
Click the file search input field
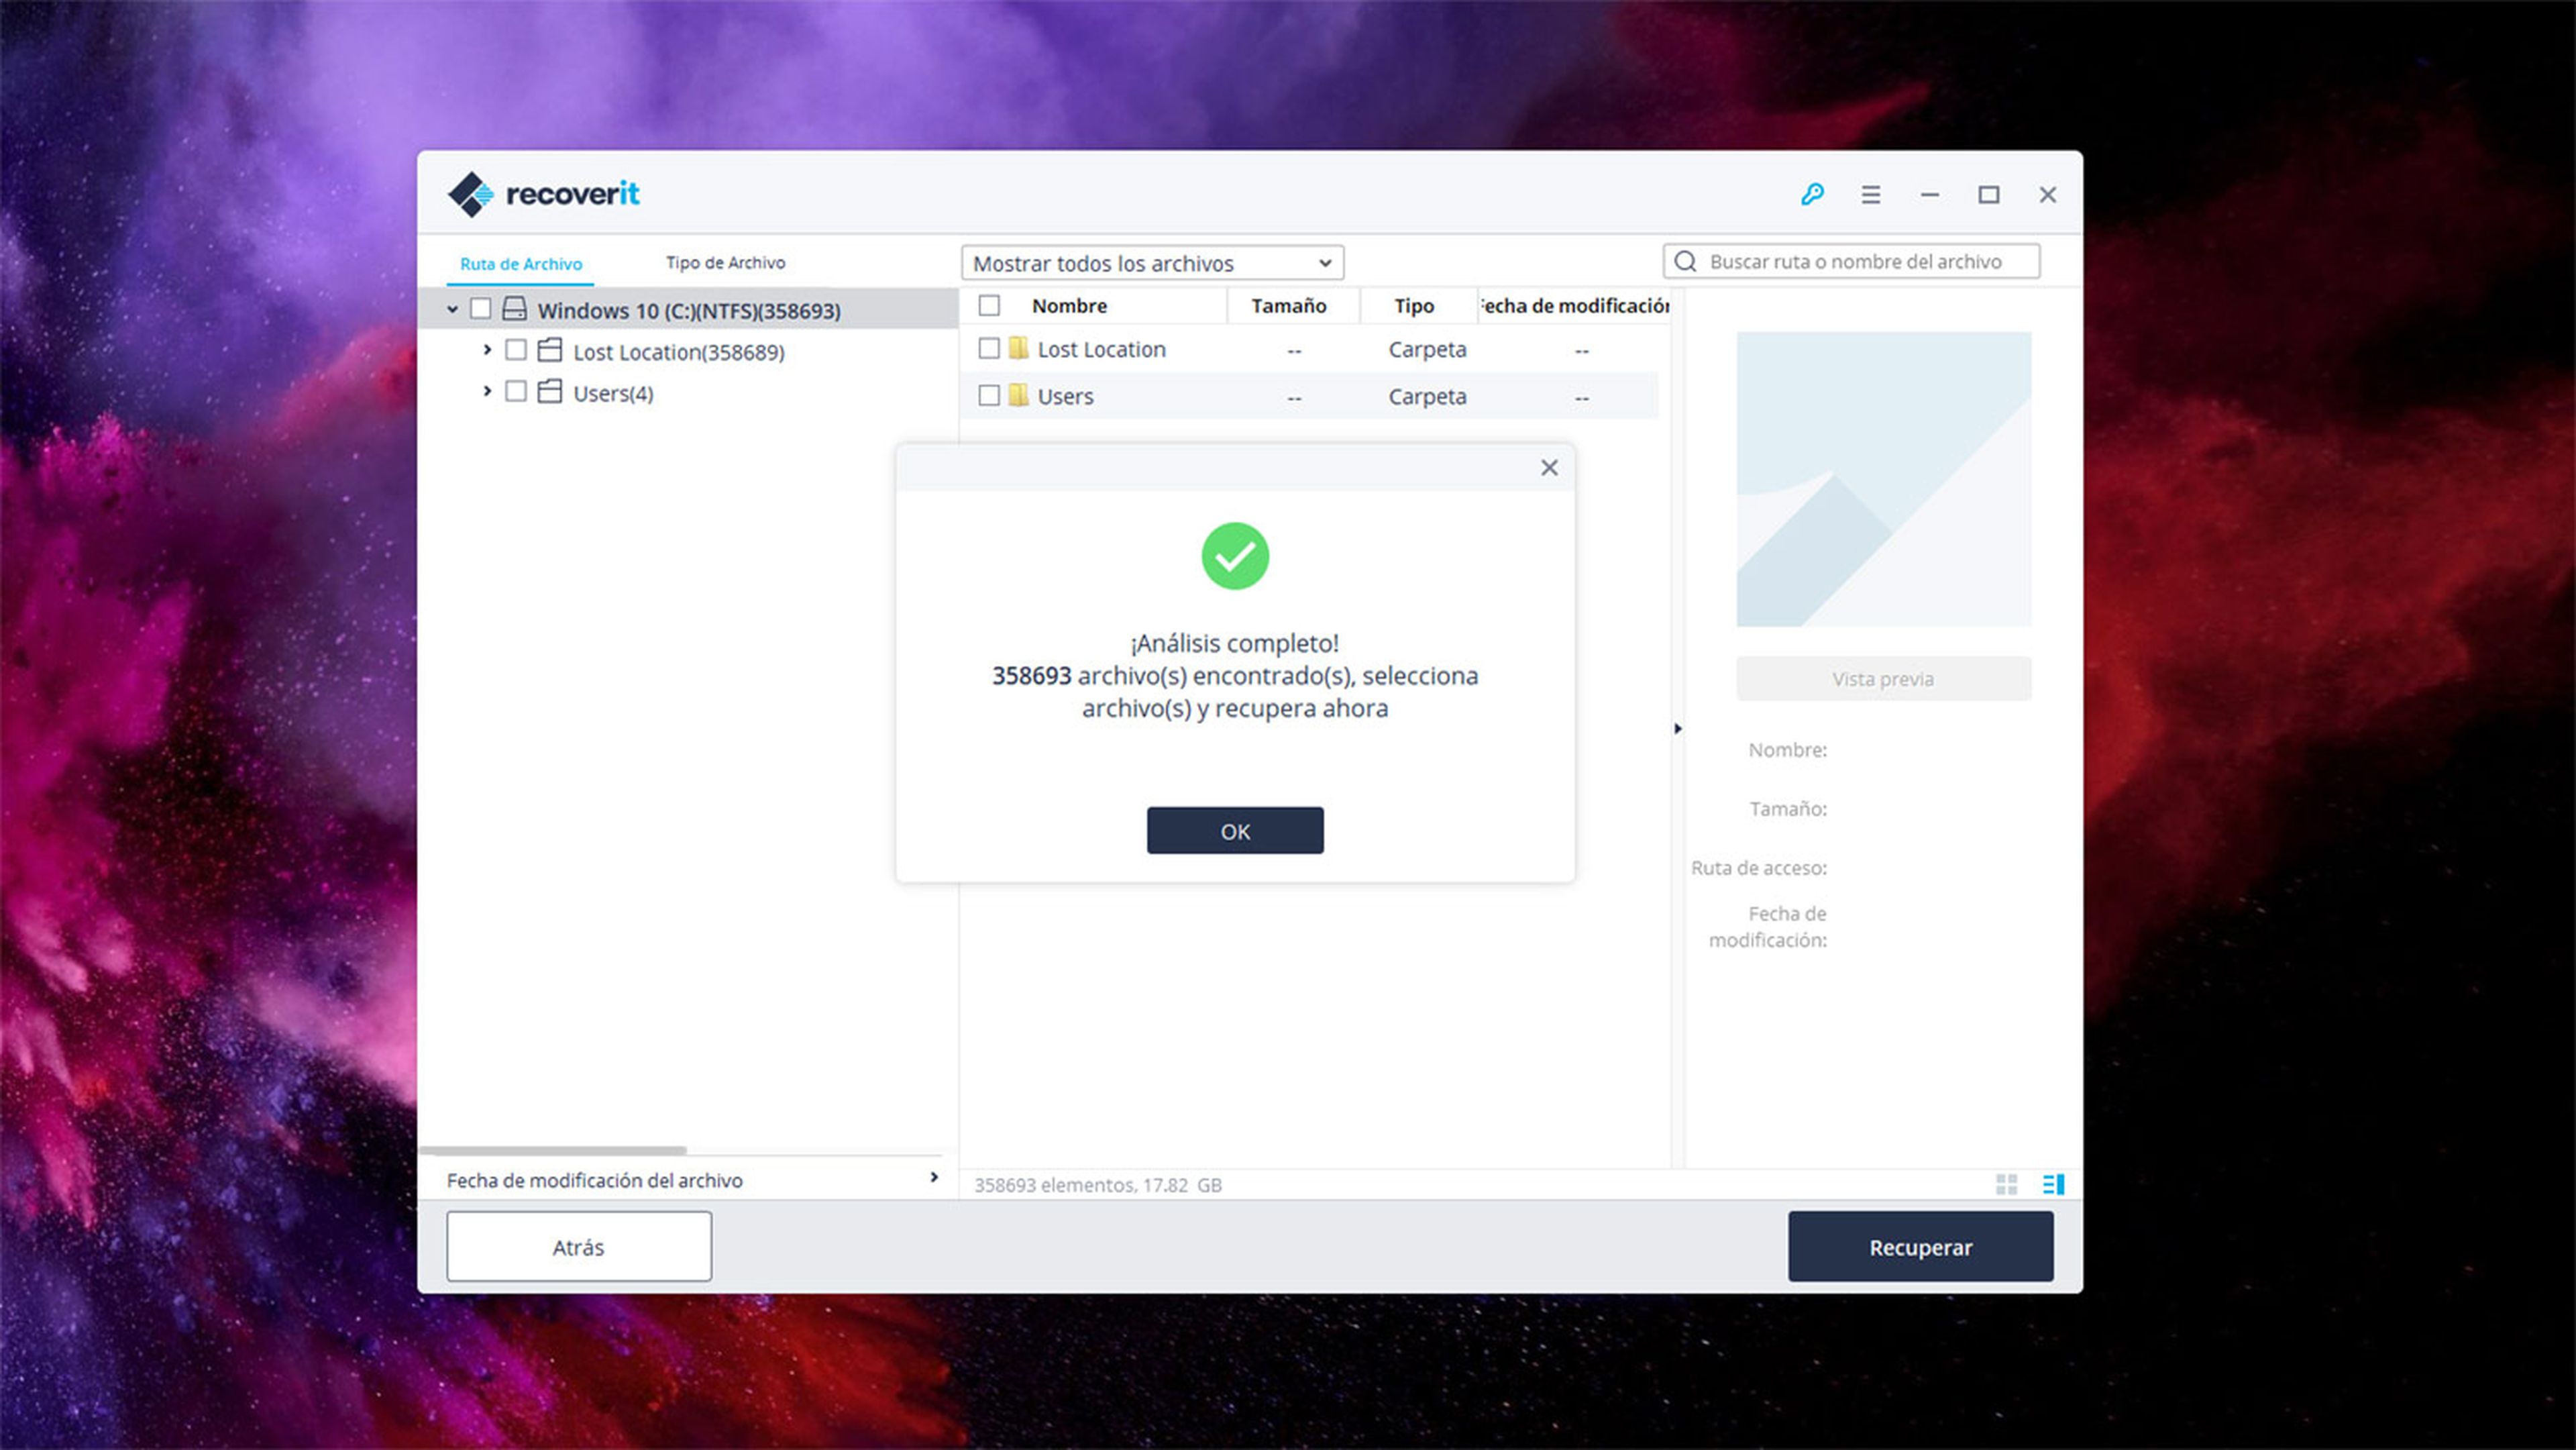[x=1852, y=261]
